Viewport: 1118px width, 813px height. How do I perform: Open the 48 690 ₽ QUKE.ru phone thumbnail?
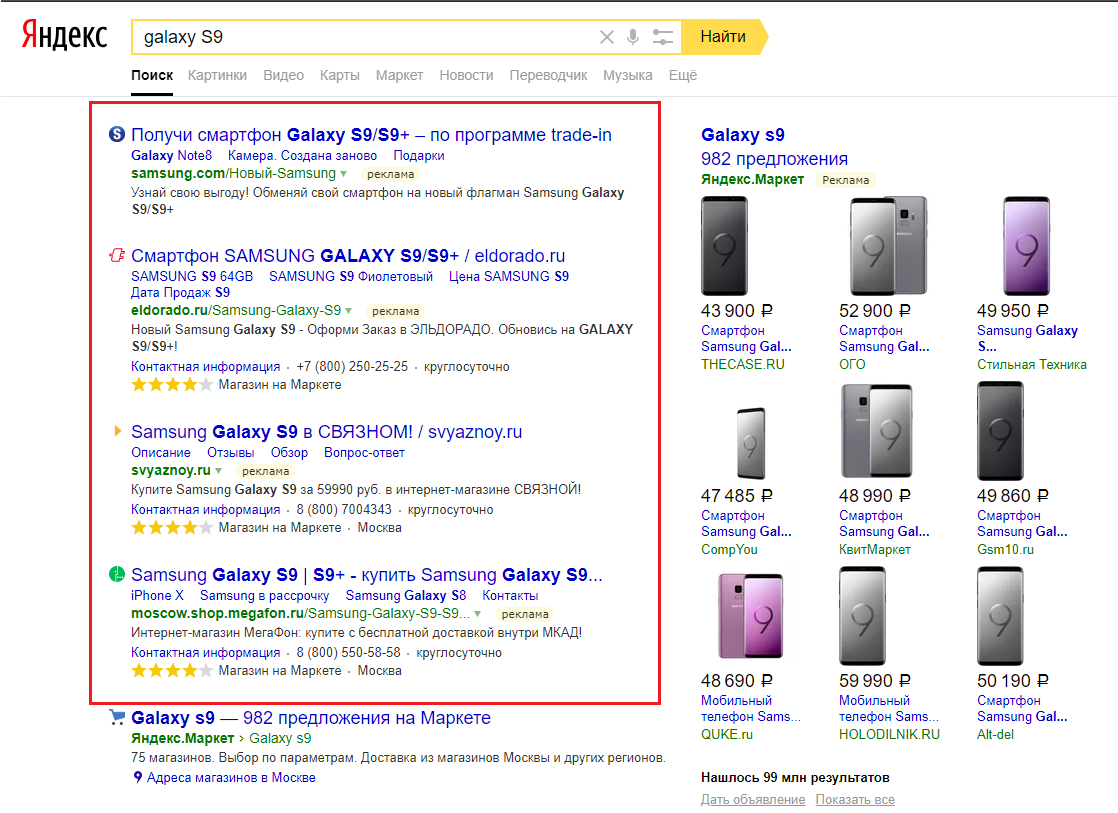coord(751,615)
